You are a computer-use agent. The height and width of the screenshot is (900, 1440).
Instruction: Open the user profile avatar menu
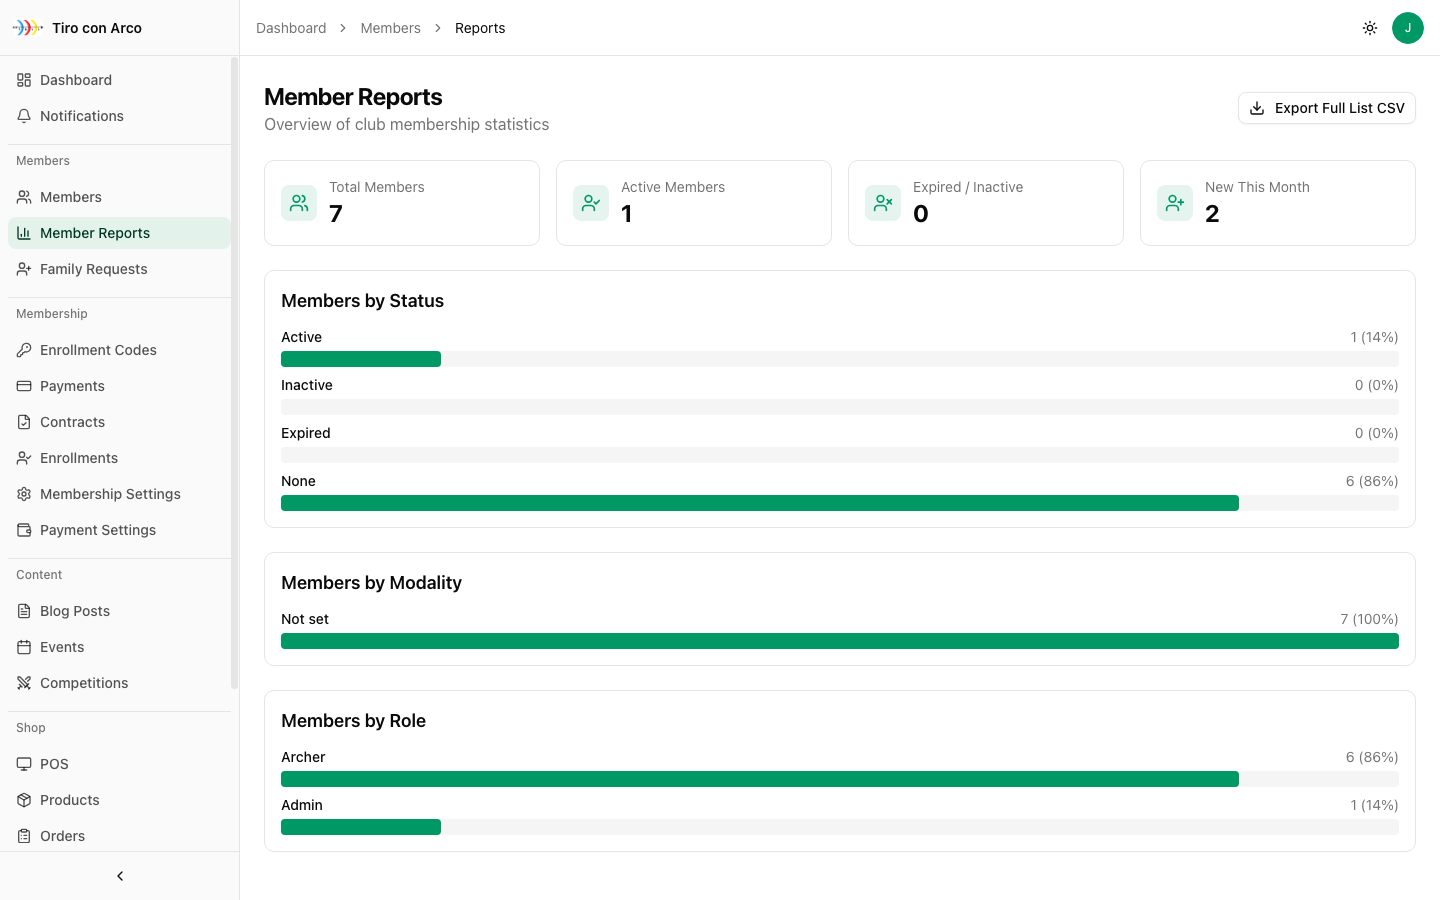click(1408, 28)
